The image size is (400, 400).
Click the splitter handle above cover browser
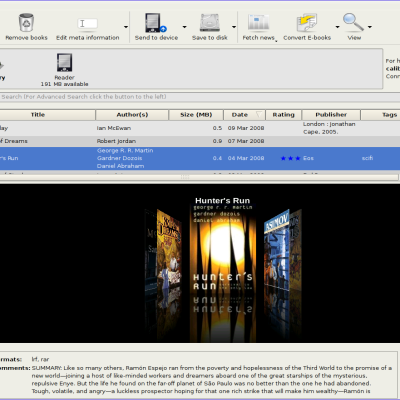185,177
